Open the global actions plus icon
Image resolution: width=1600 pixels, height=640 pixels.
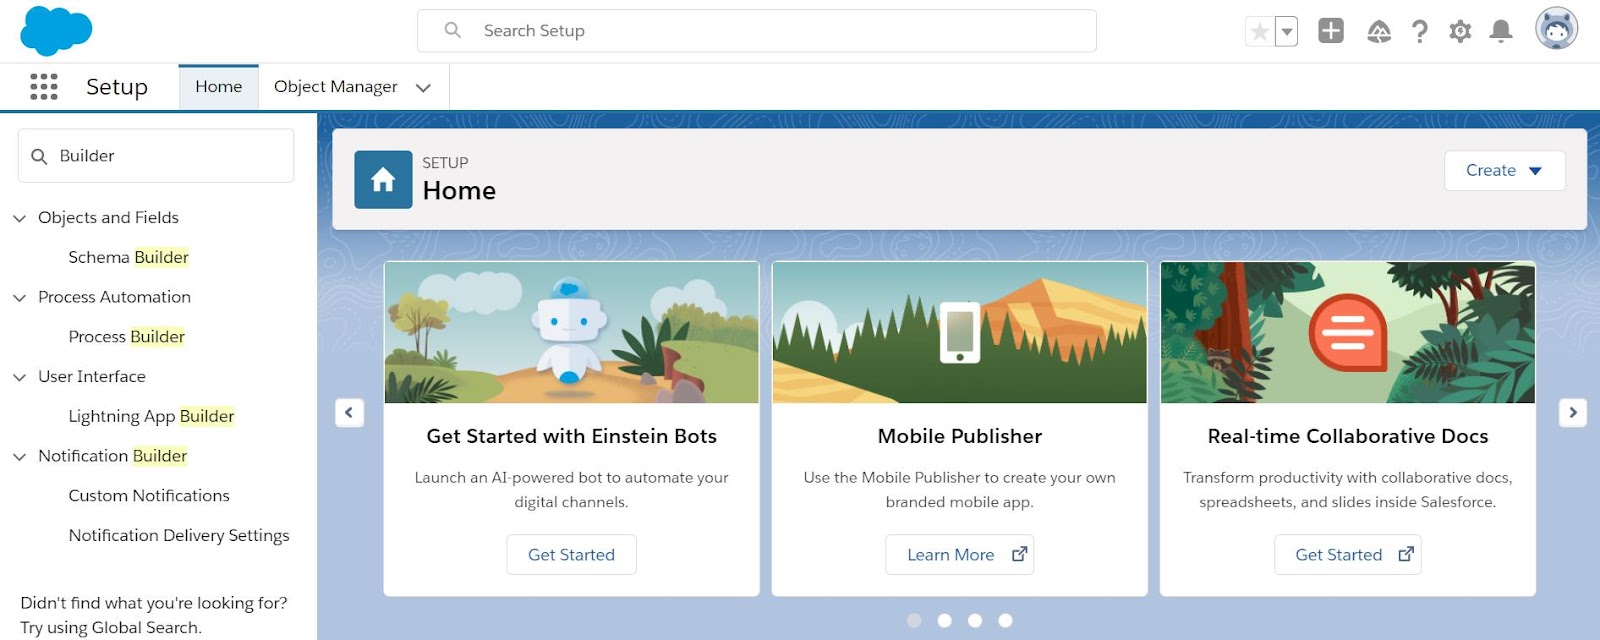click(x=1331, y=31)
